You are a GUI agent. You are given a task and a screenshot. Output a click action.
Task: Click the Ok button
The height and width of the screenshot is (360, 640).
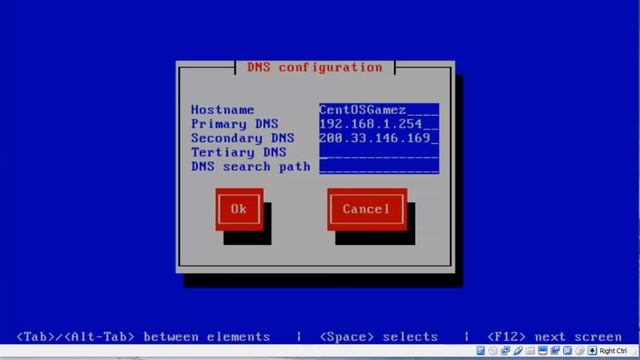[x=240, y=209]
